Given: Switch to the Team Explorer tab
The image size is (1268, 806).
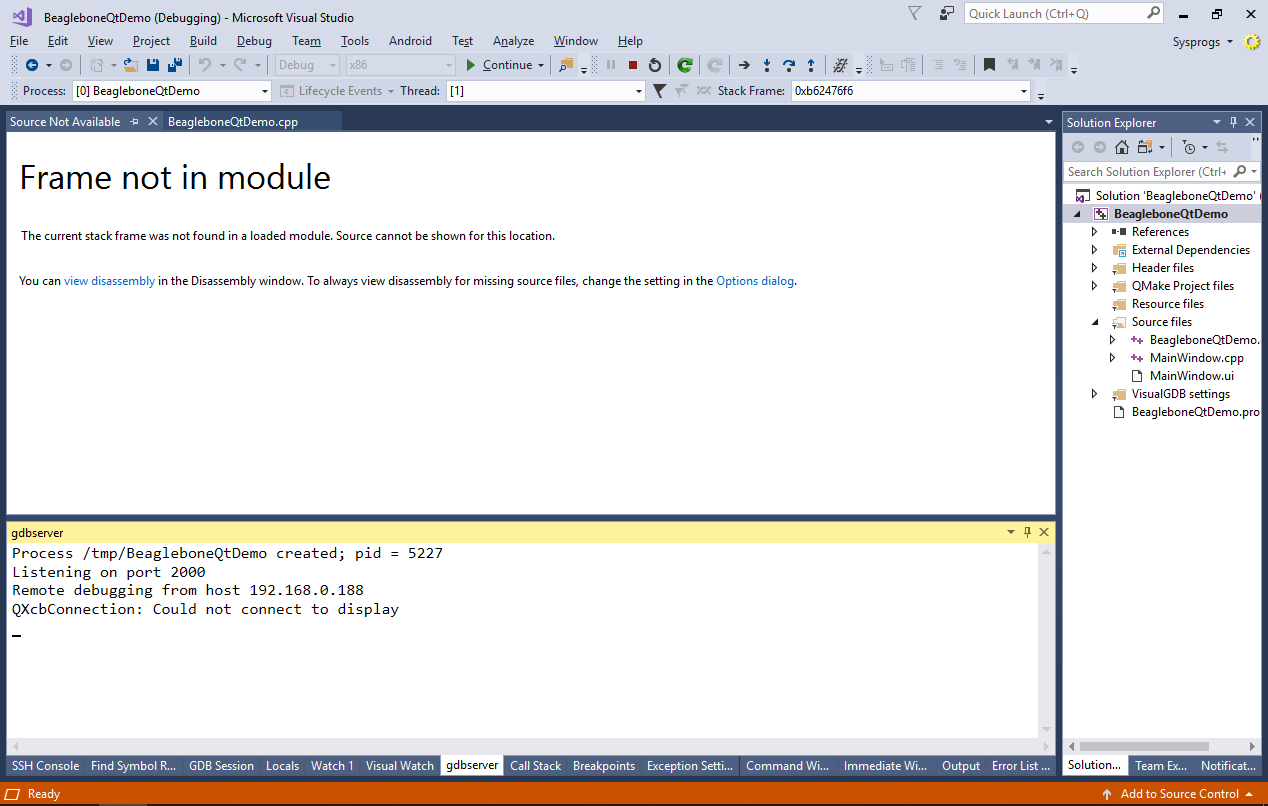Looking at the screenshot, I should [1160, 766].
